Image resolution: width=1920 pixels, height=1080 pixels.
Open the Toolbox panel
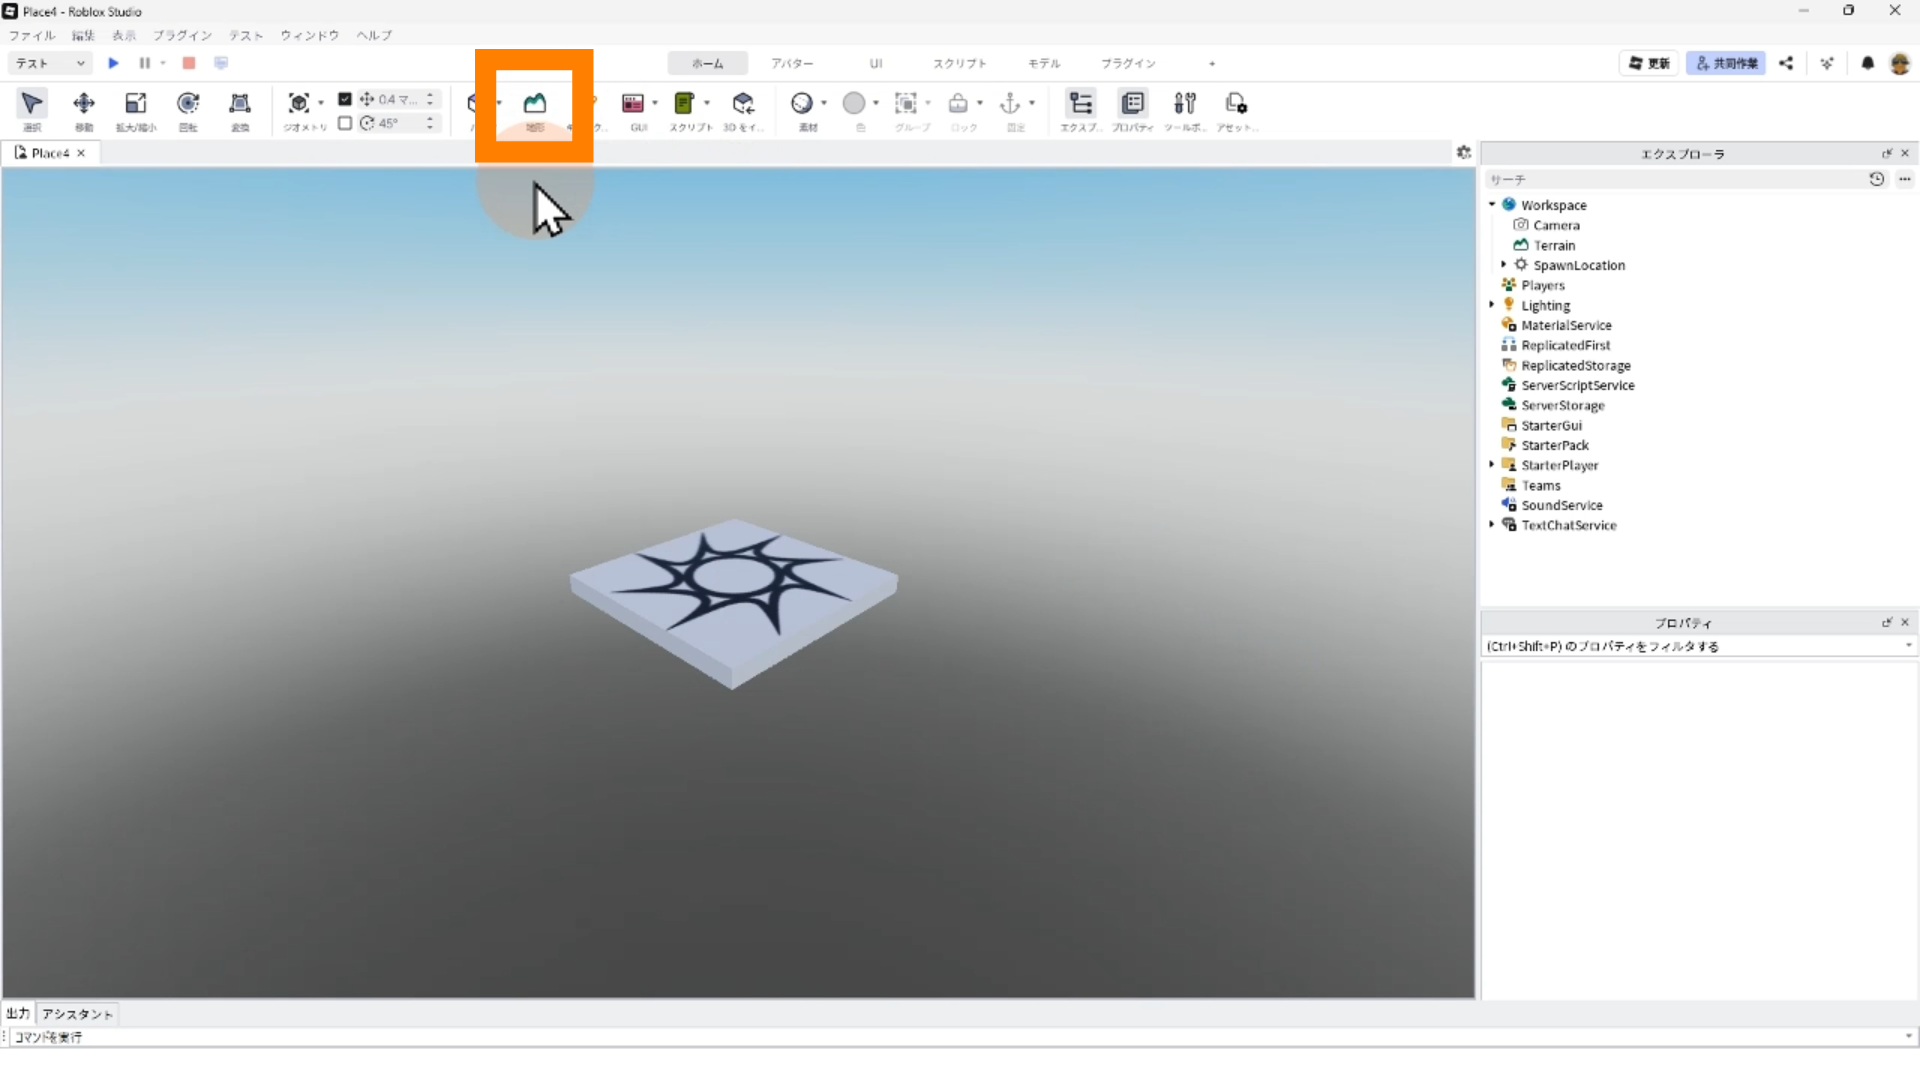pyautogui.click(x=1185, y=104)
